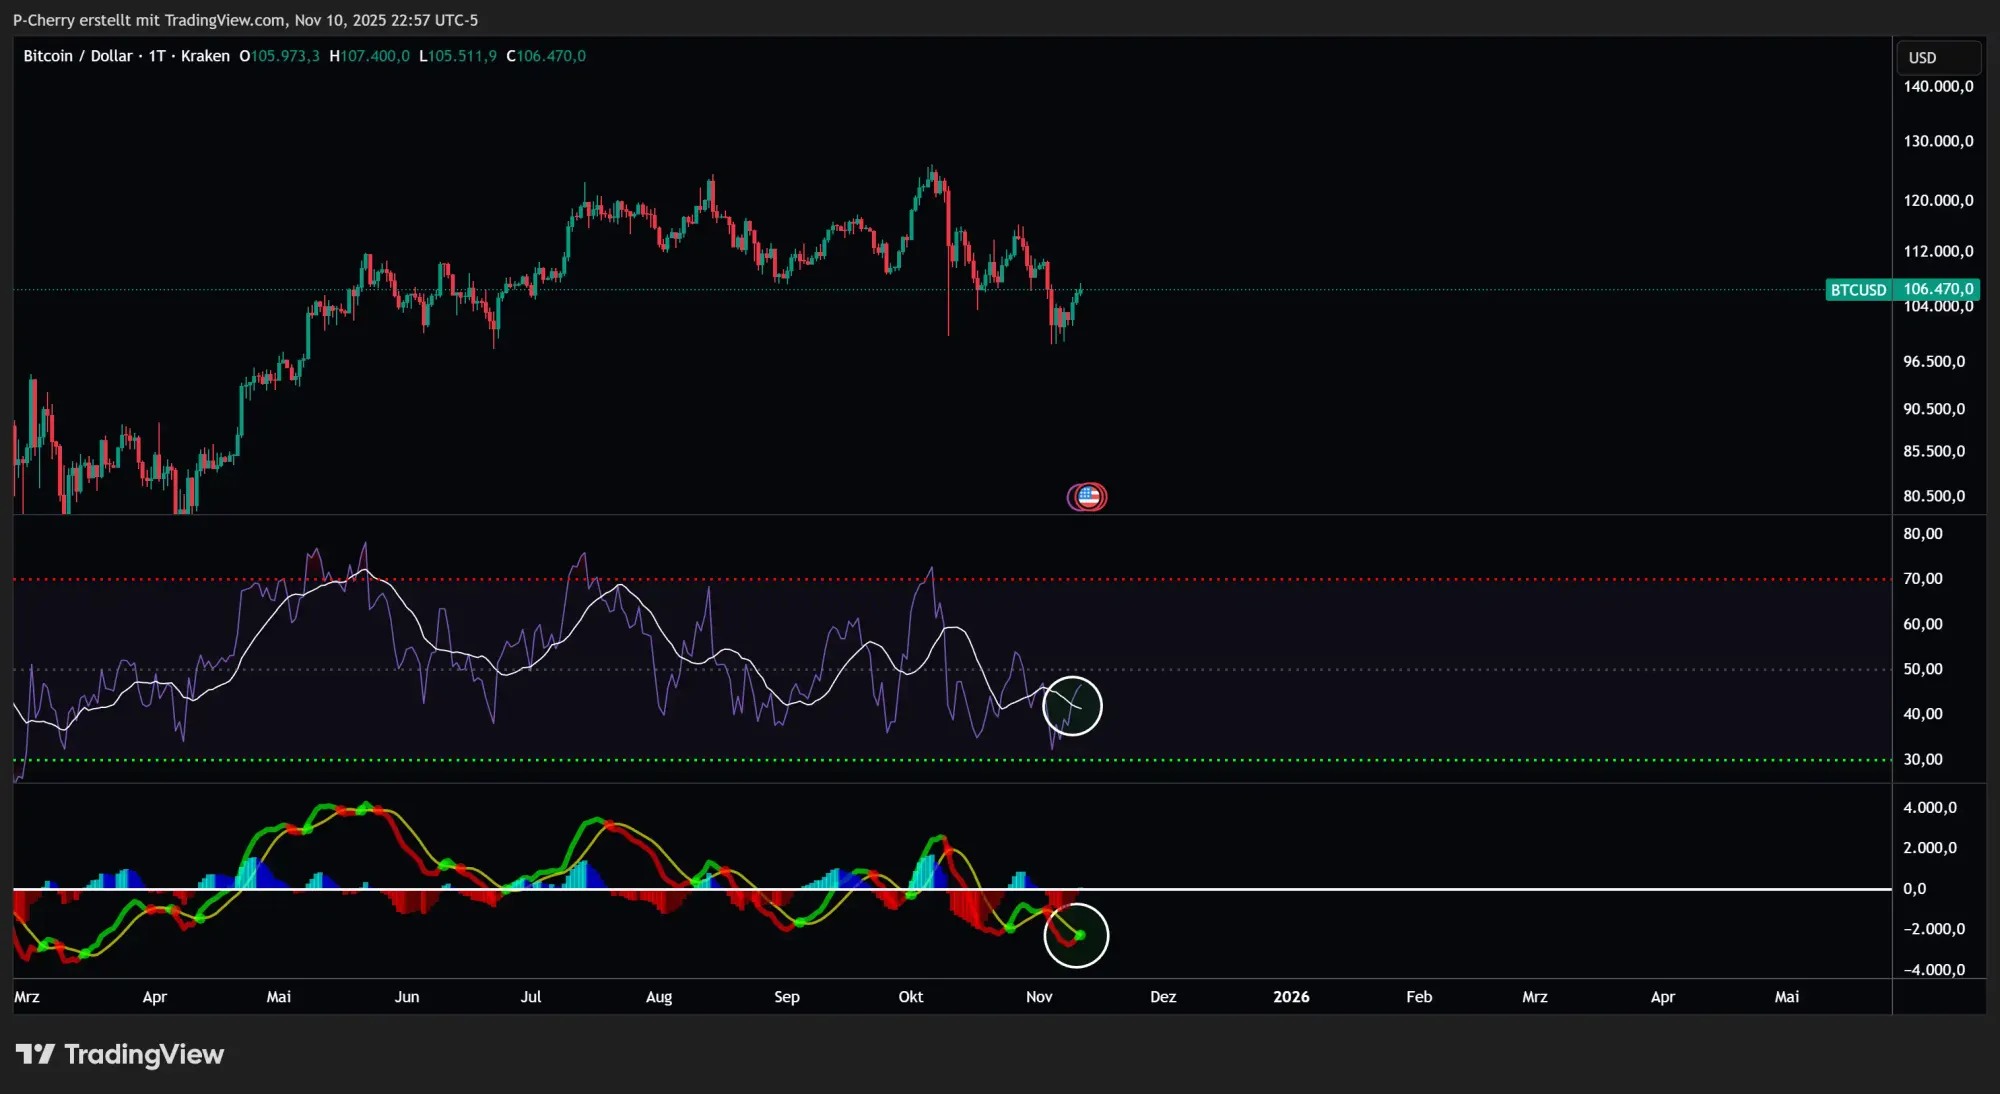This screenshot has width=2000, height=1094.
Task: Click the 140.000,0 price scale value
Action: click(1936, 86)
